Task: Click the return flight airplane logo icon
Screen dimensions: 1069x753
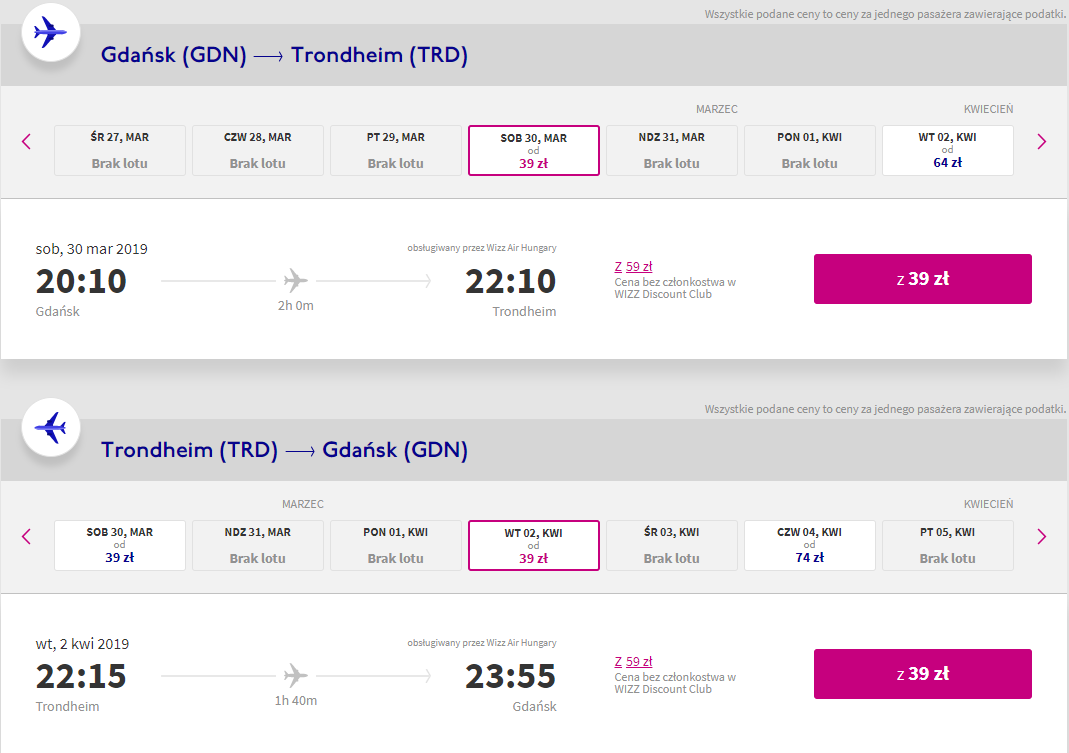Action: point(50,428)
